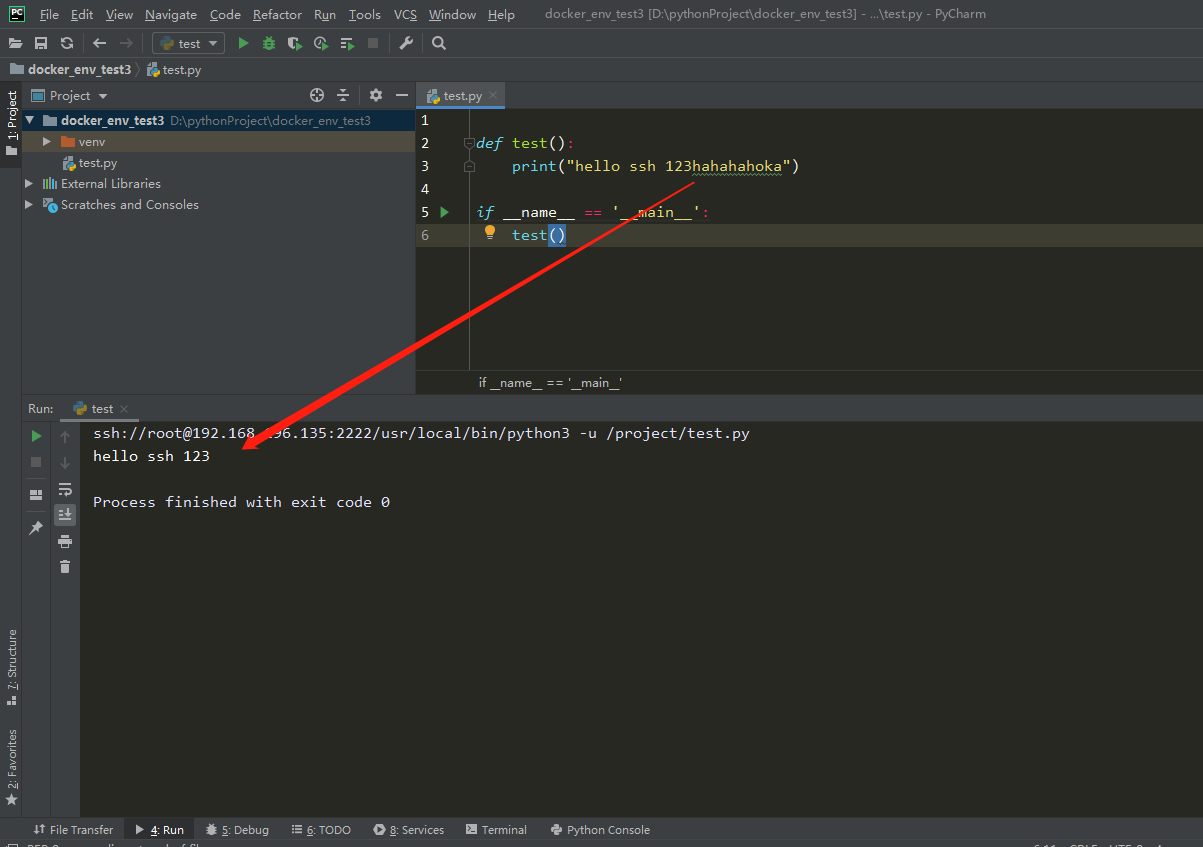Select in project via crosshair icon

click(317, 94)
